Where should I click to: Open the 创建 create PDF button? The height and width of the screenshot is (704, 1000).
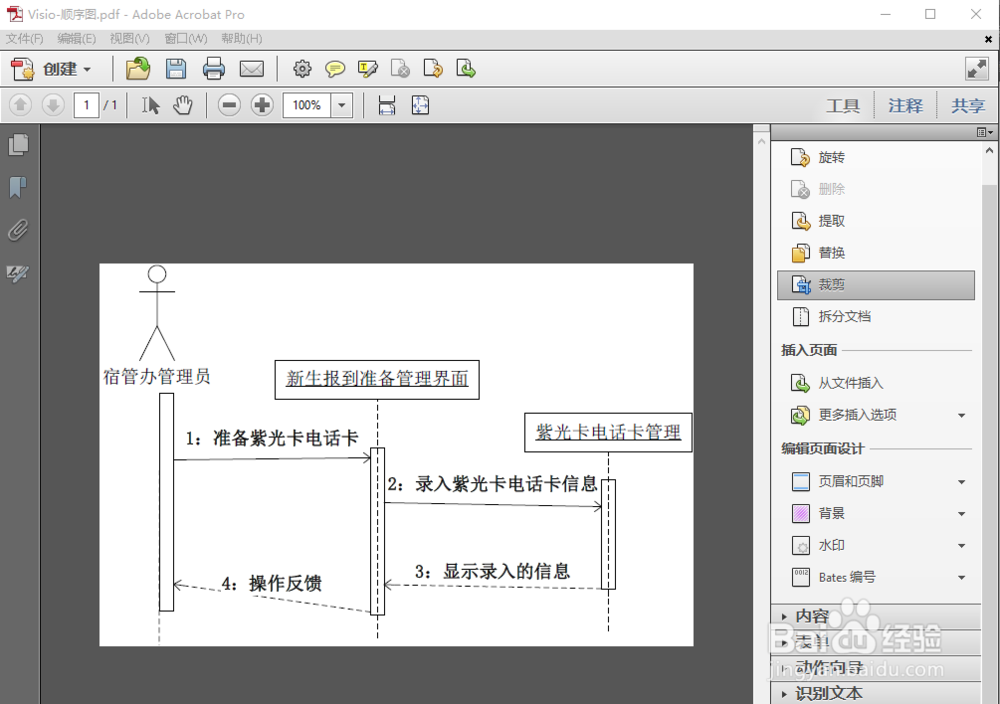pos(52,69)
